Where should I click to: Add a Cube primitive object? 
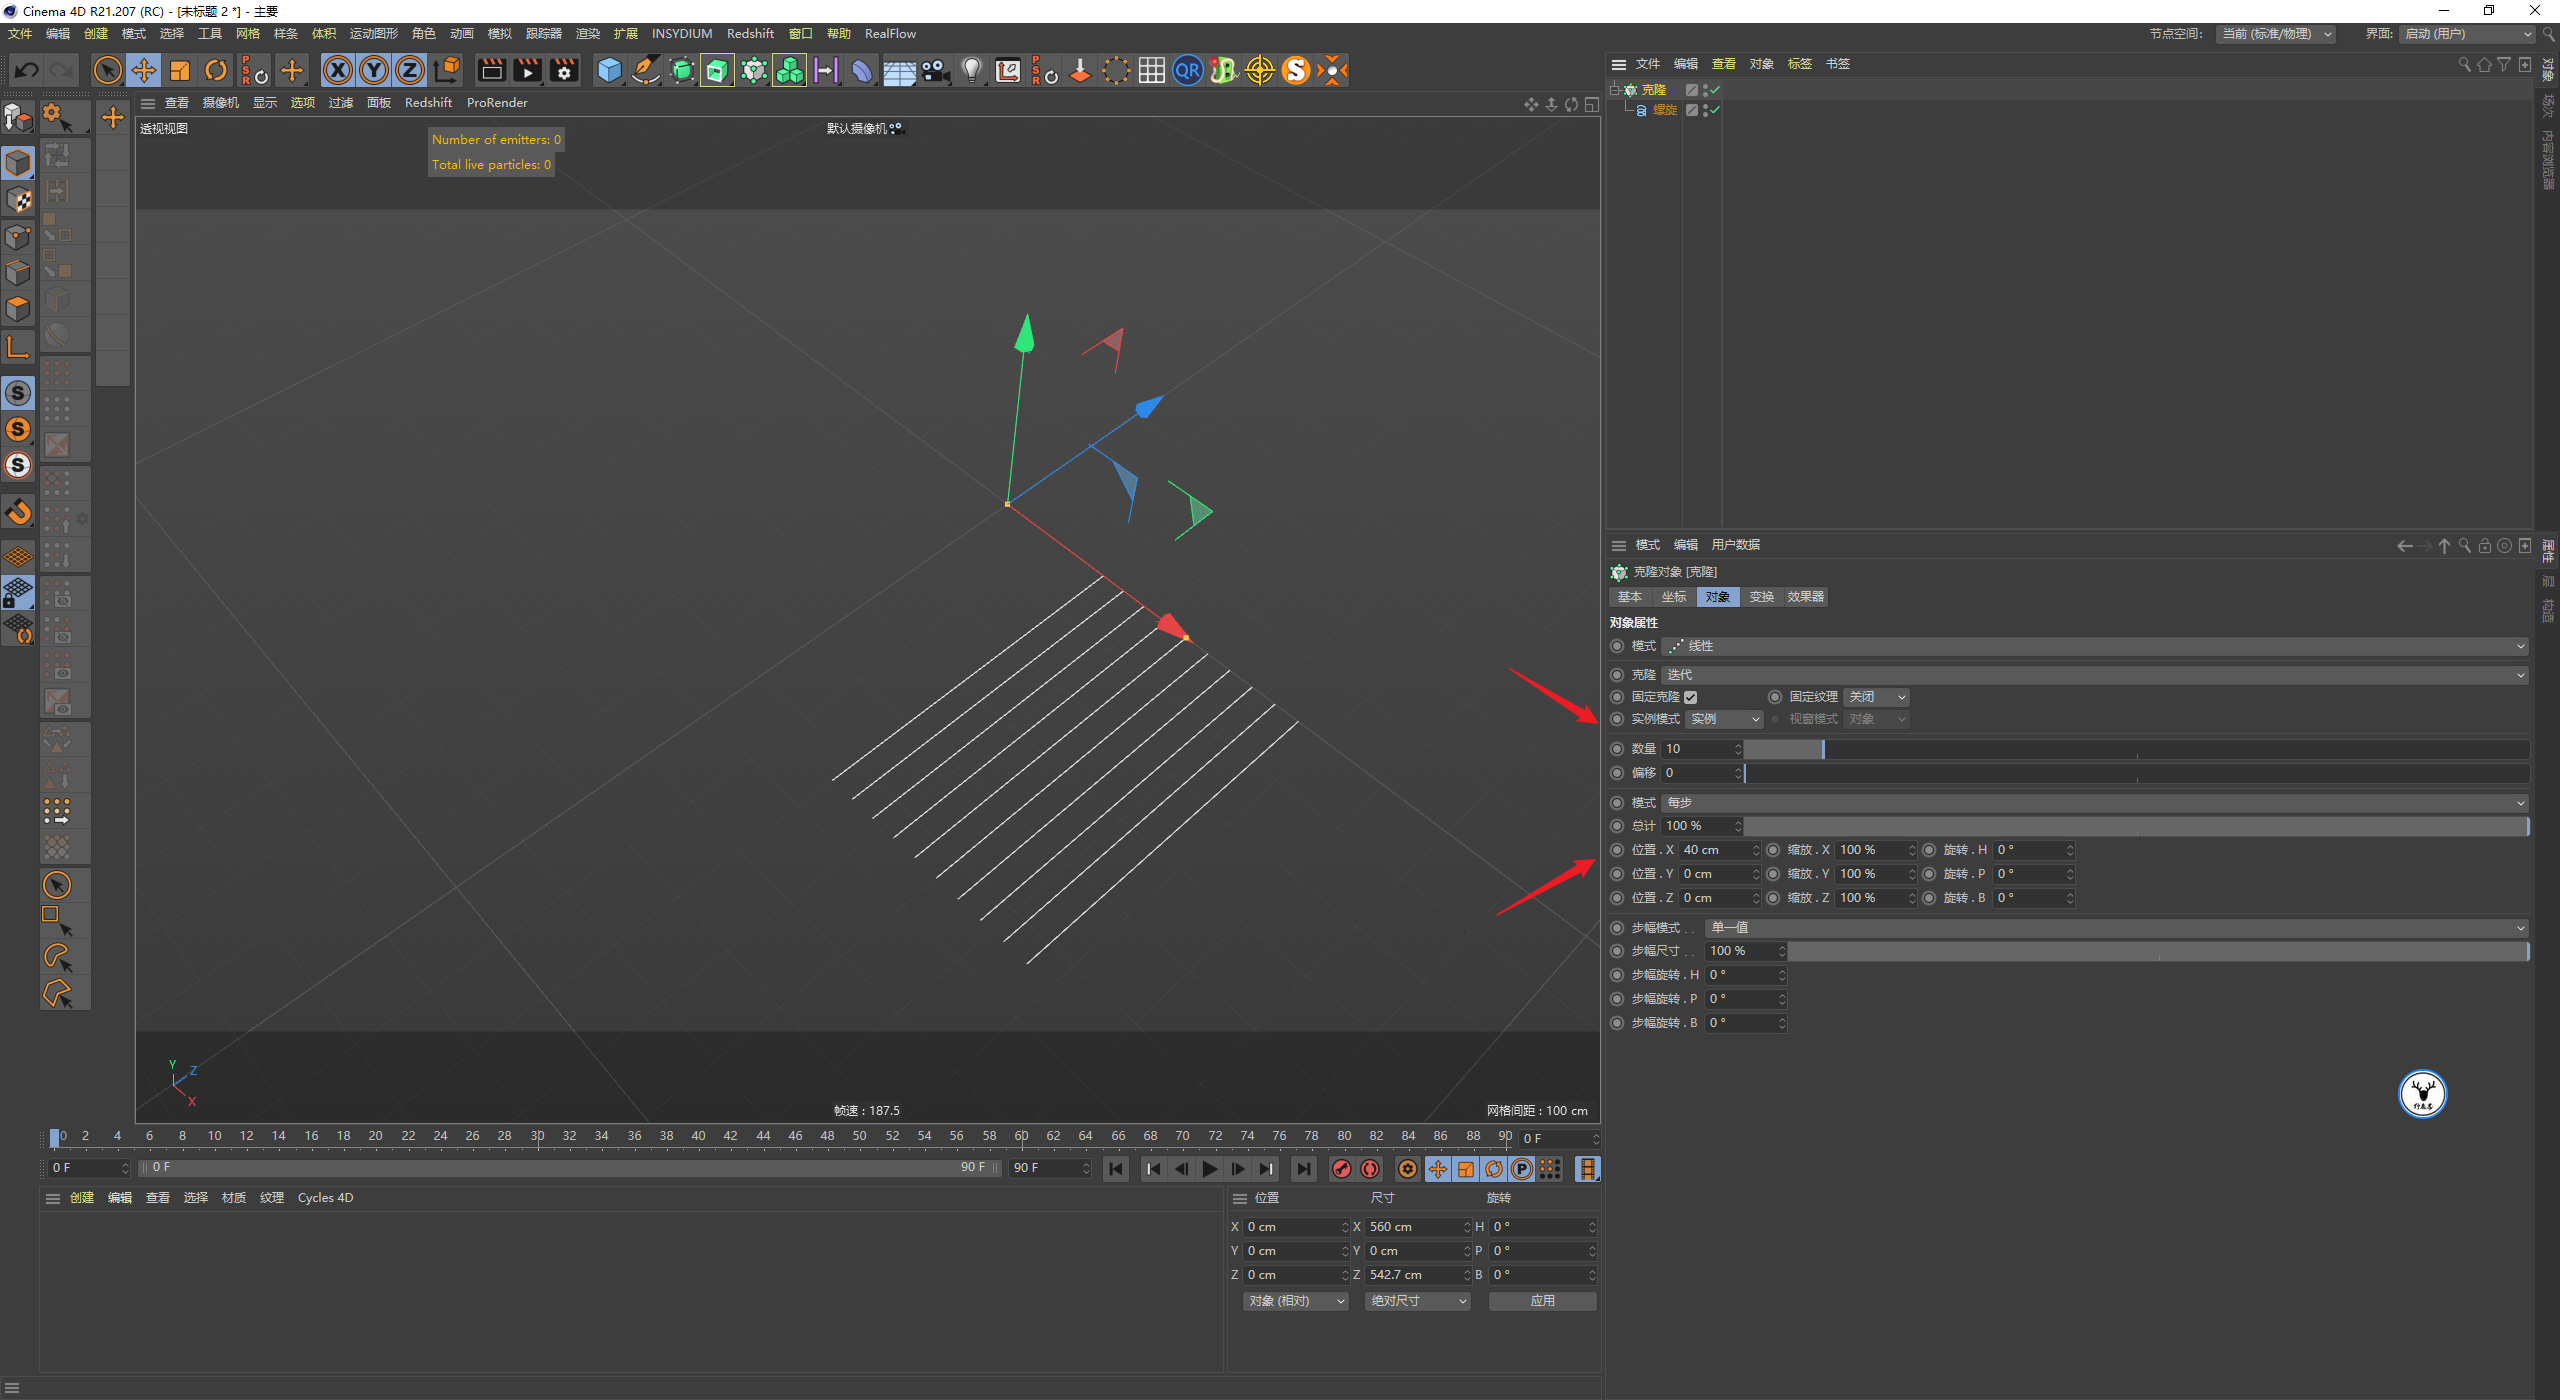pyautogui.click(x=609, y=70)
